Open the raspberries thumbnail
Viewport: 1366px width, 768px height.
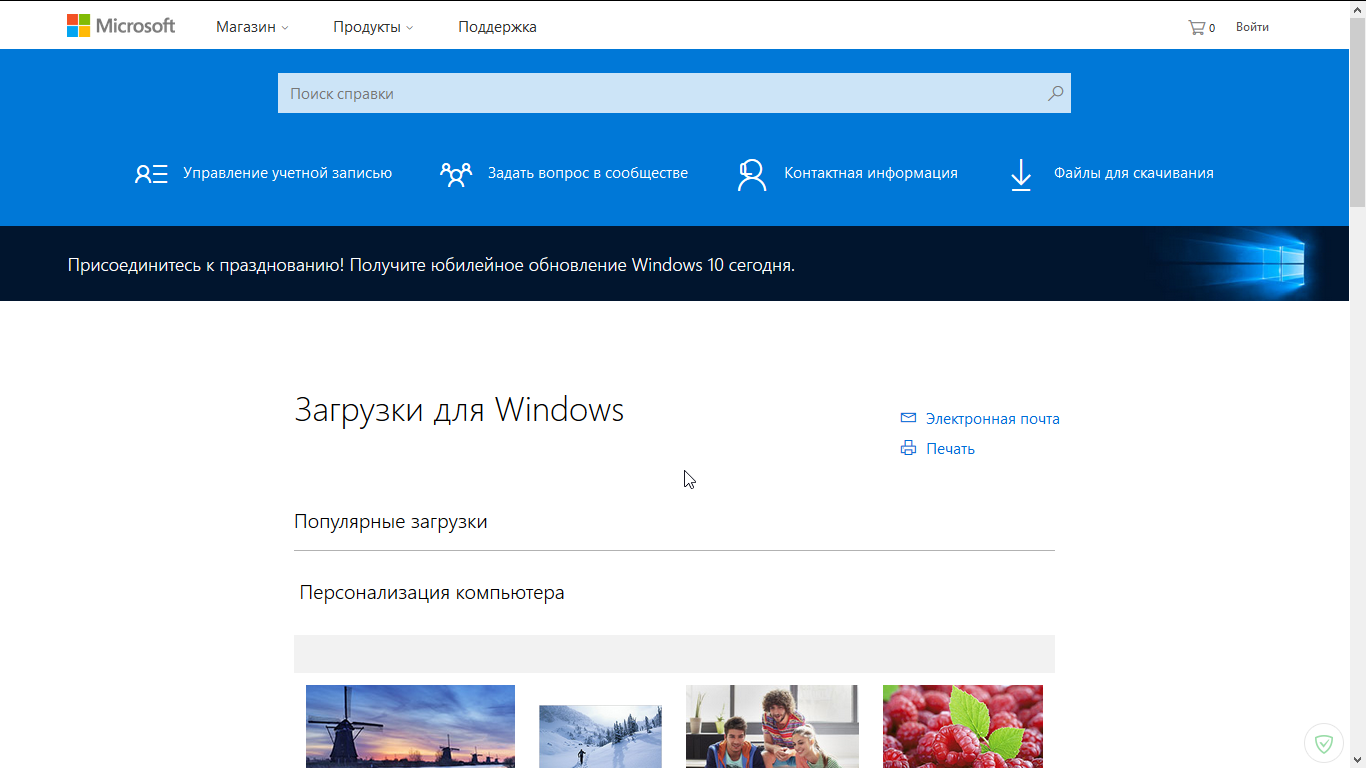[963, 726]
